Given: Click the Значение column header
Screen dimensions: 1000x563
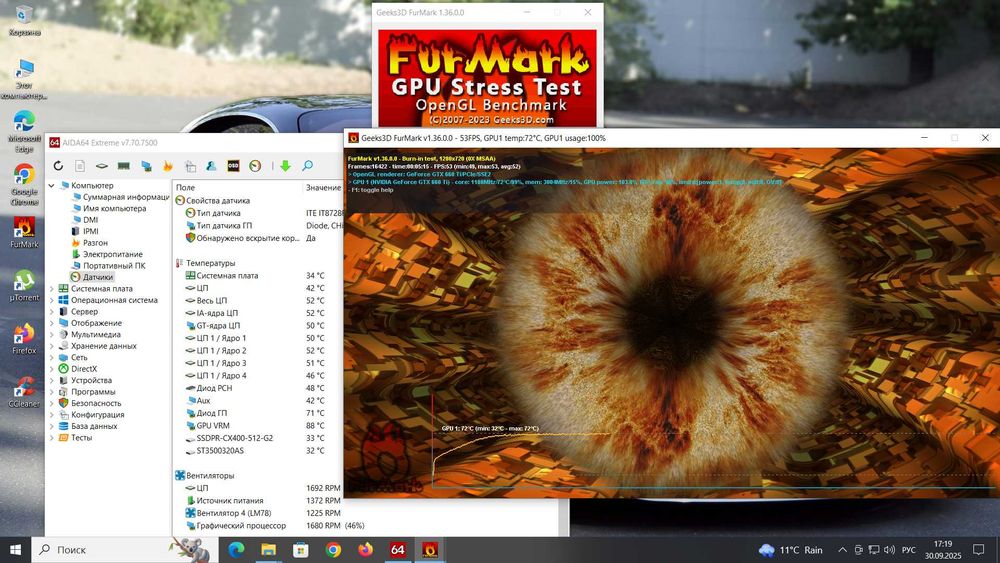Looking at the screenshot, I should pos(323,187).
